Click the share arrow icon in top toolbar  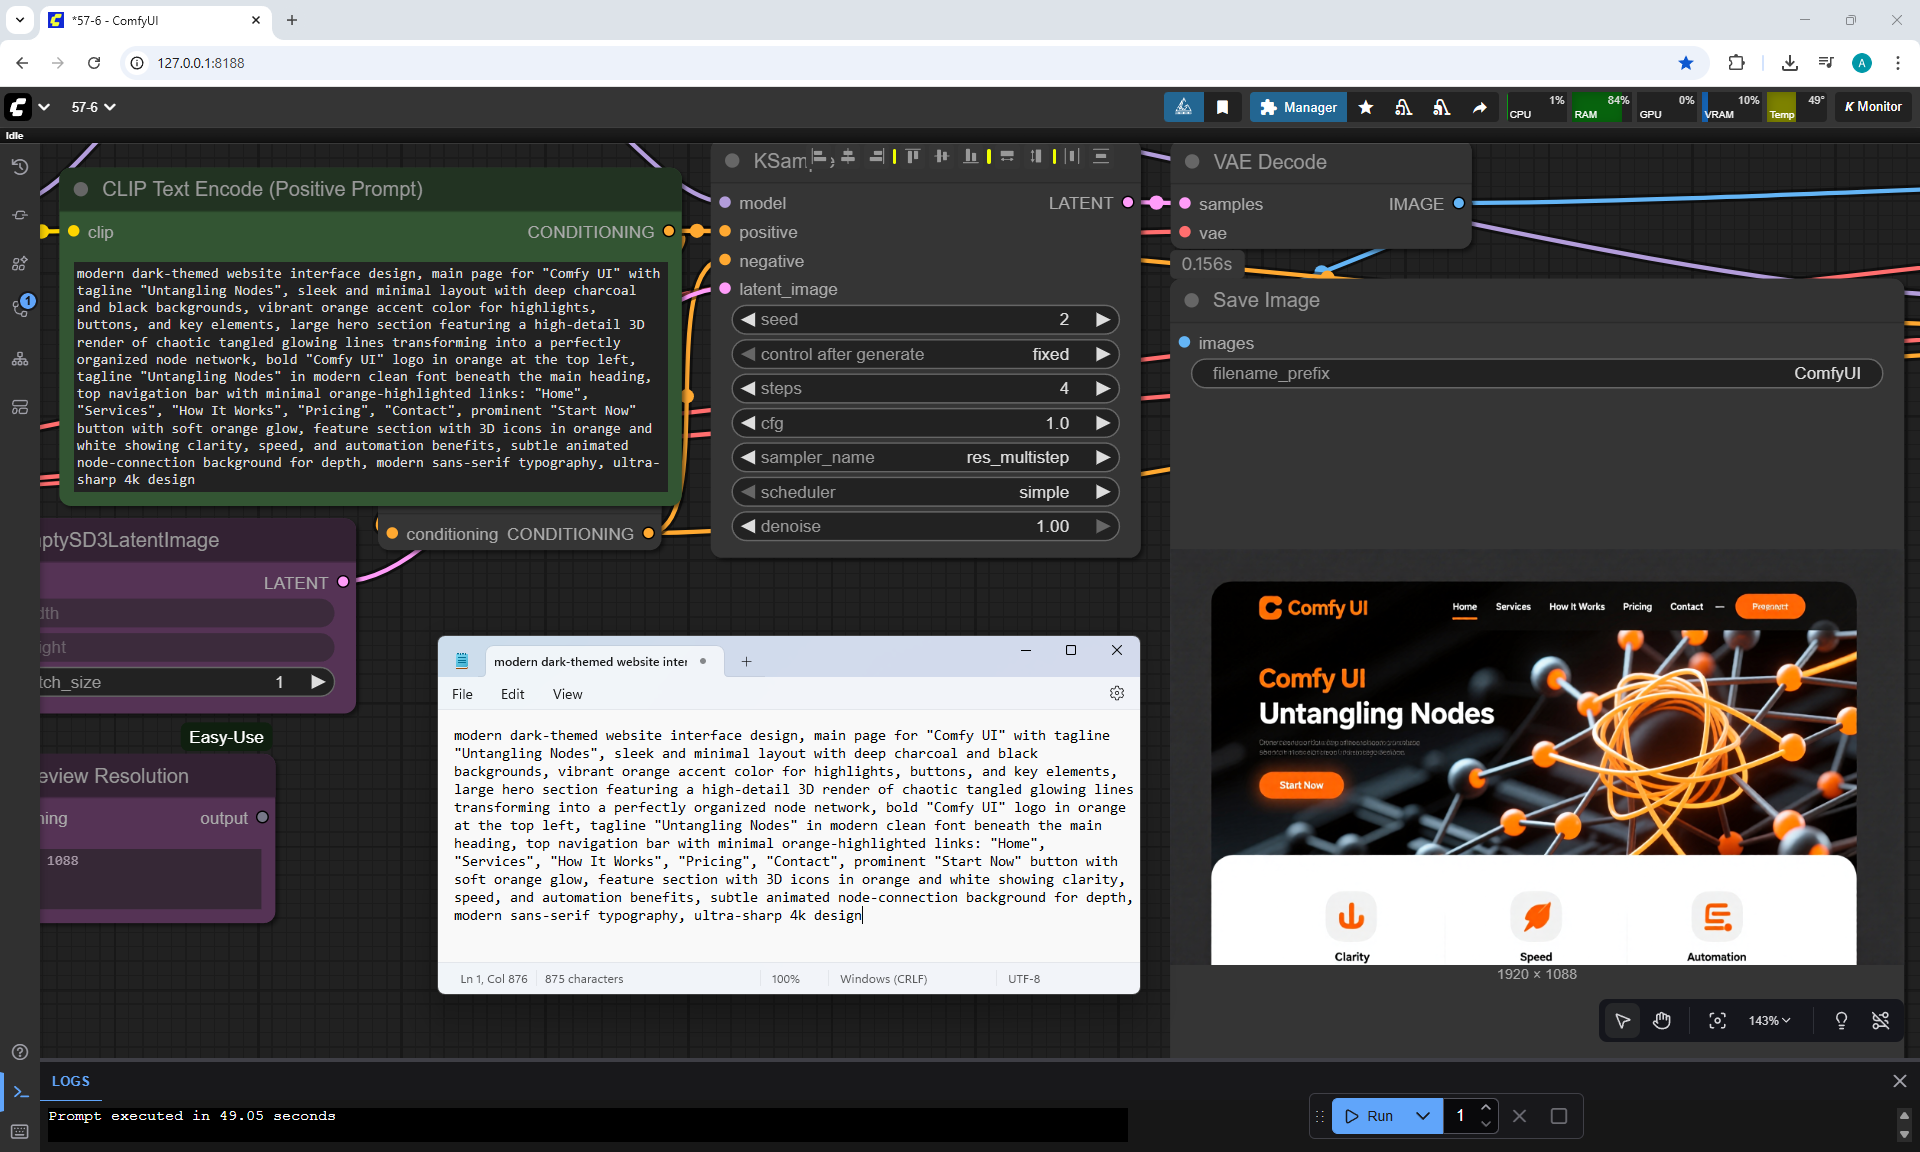pos(1479,107)
